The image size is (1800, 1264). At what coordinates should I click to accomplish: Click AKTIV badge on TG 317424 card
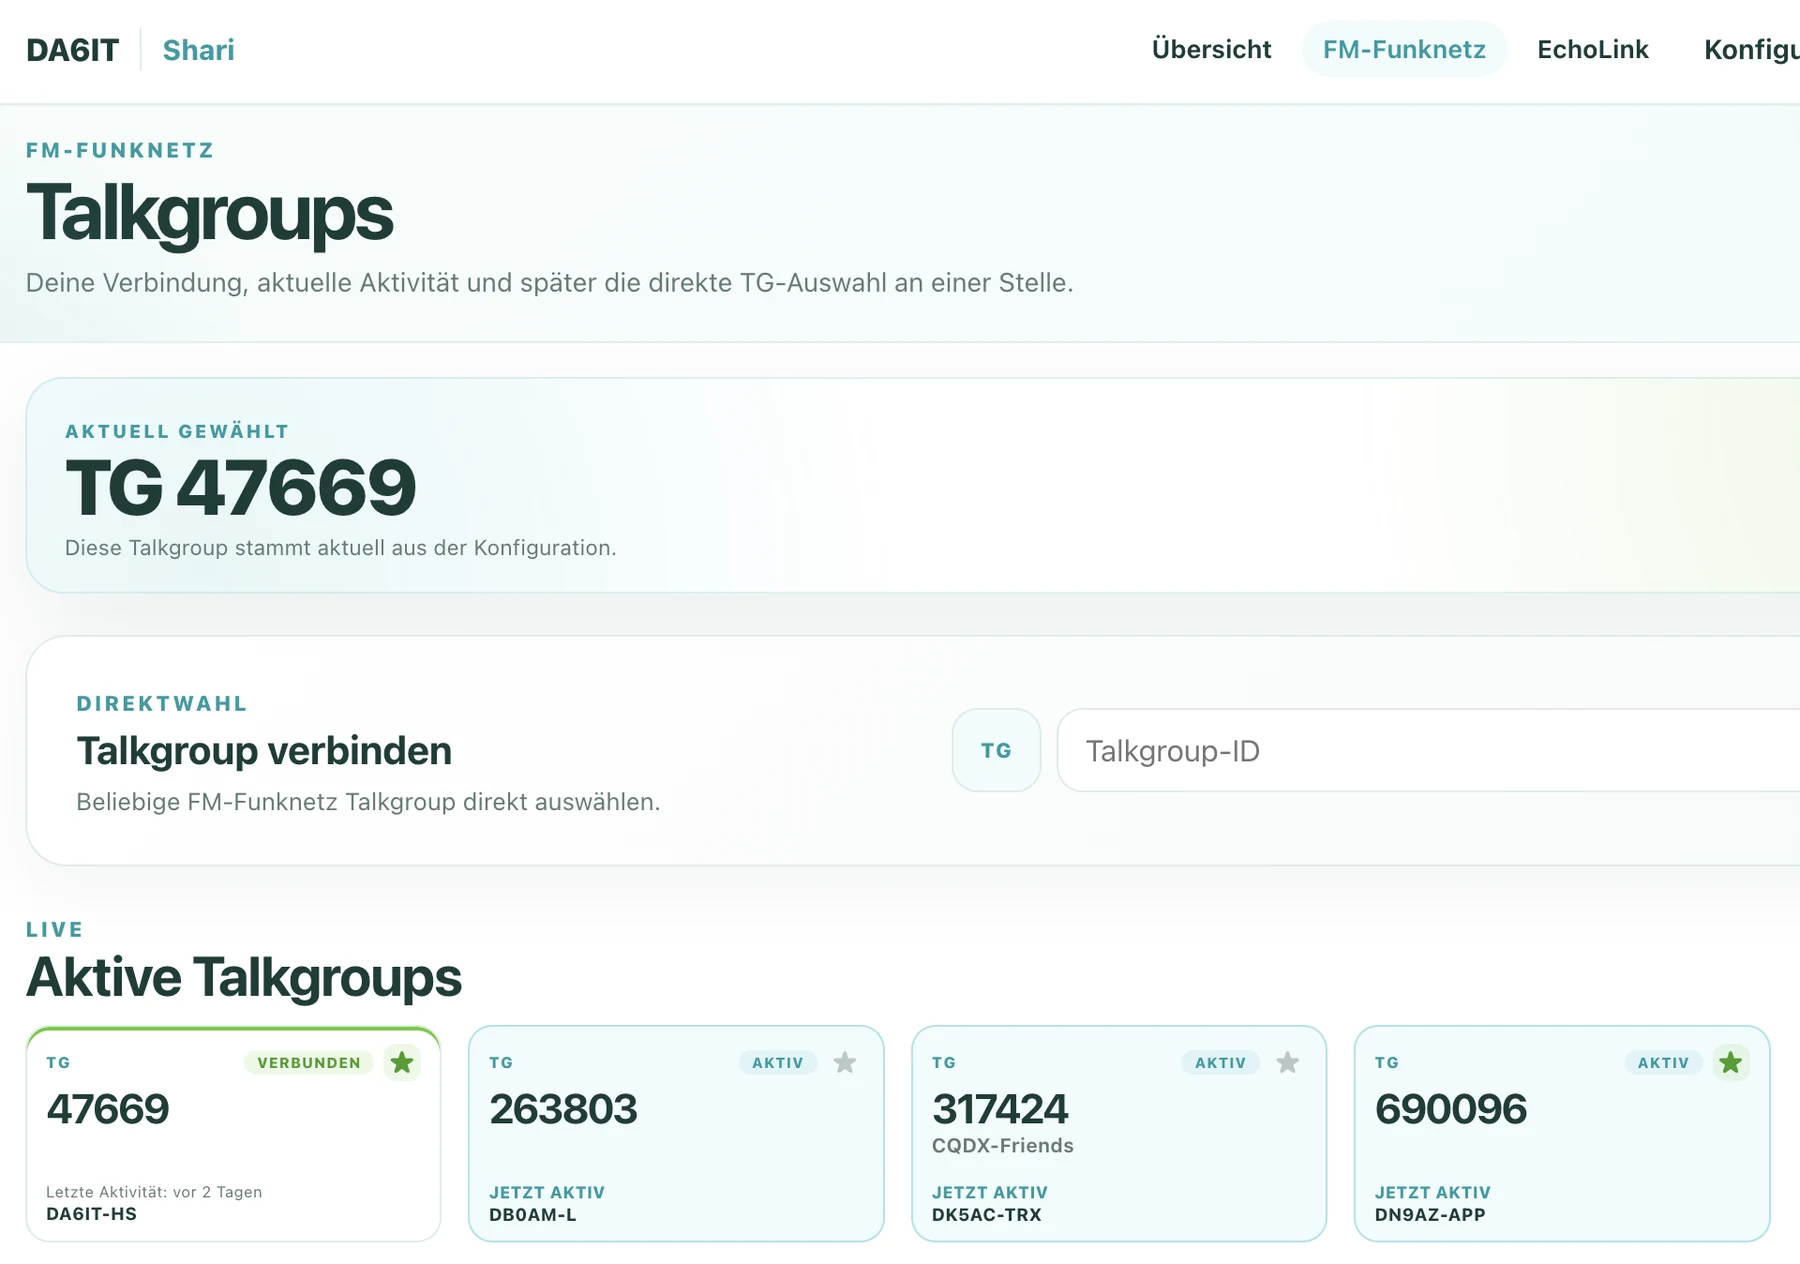1221,1062
